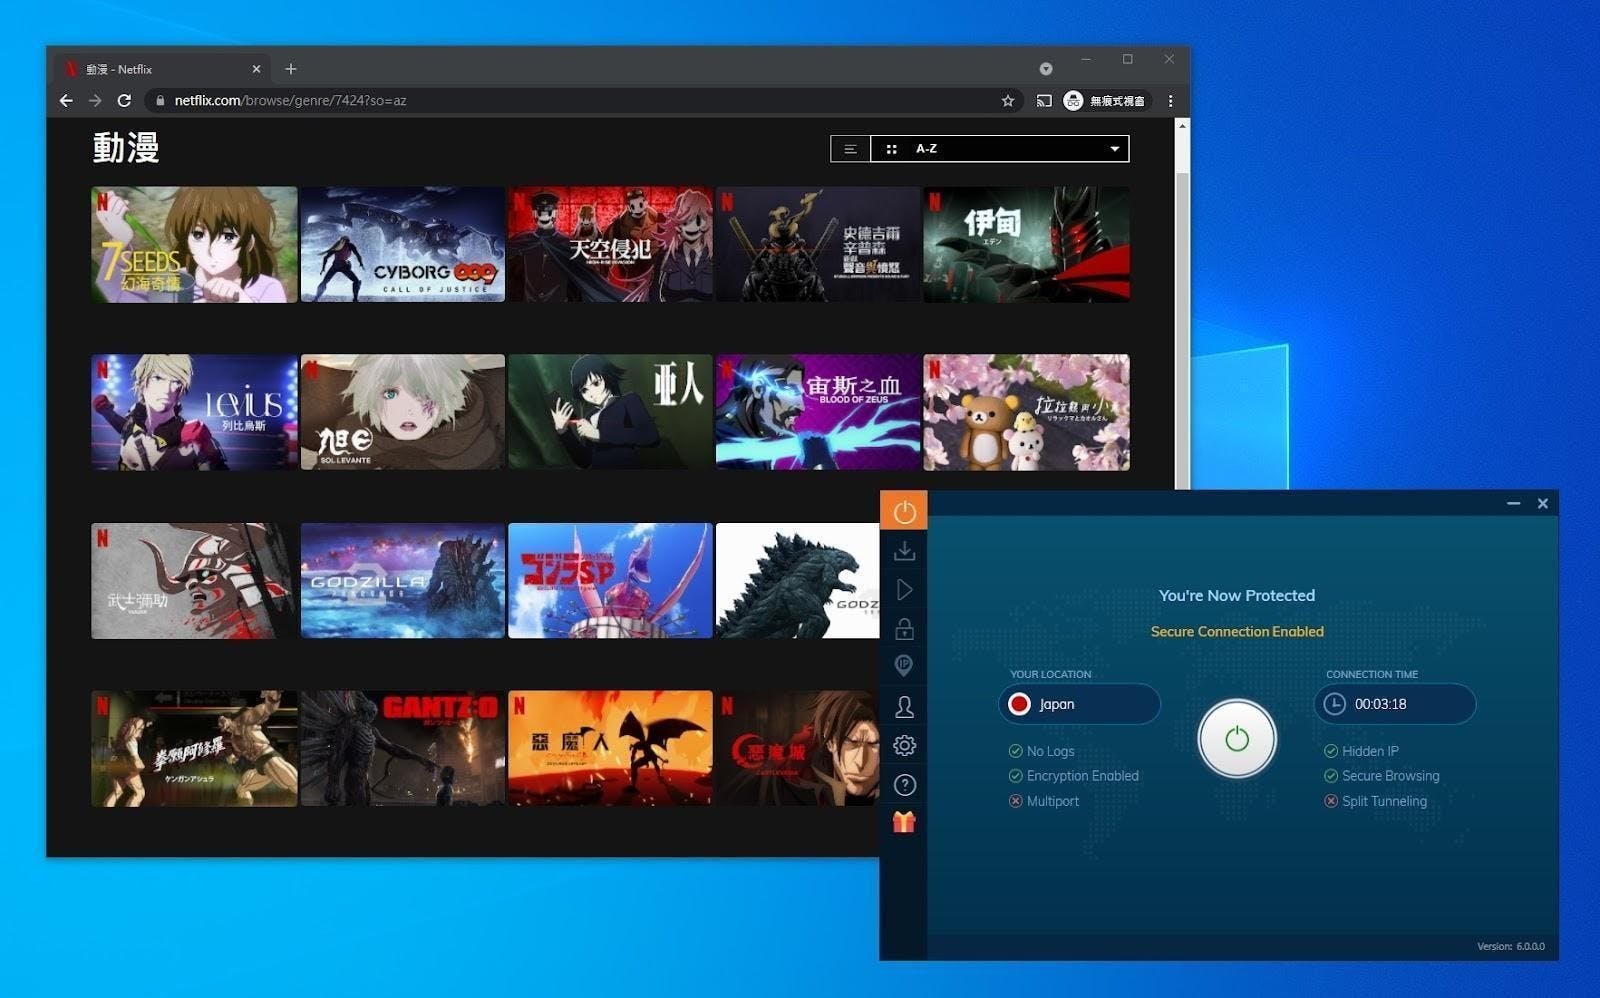The height and width of the screenshot is (998, 1600).
Task: Click the Multiport status item
Action: 1044,801
